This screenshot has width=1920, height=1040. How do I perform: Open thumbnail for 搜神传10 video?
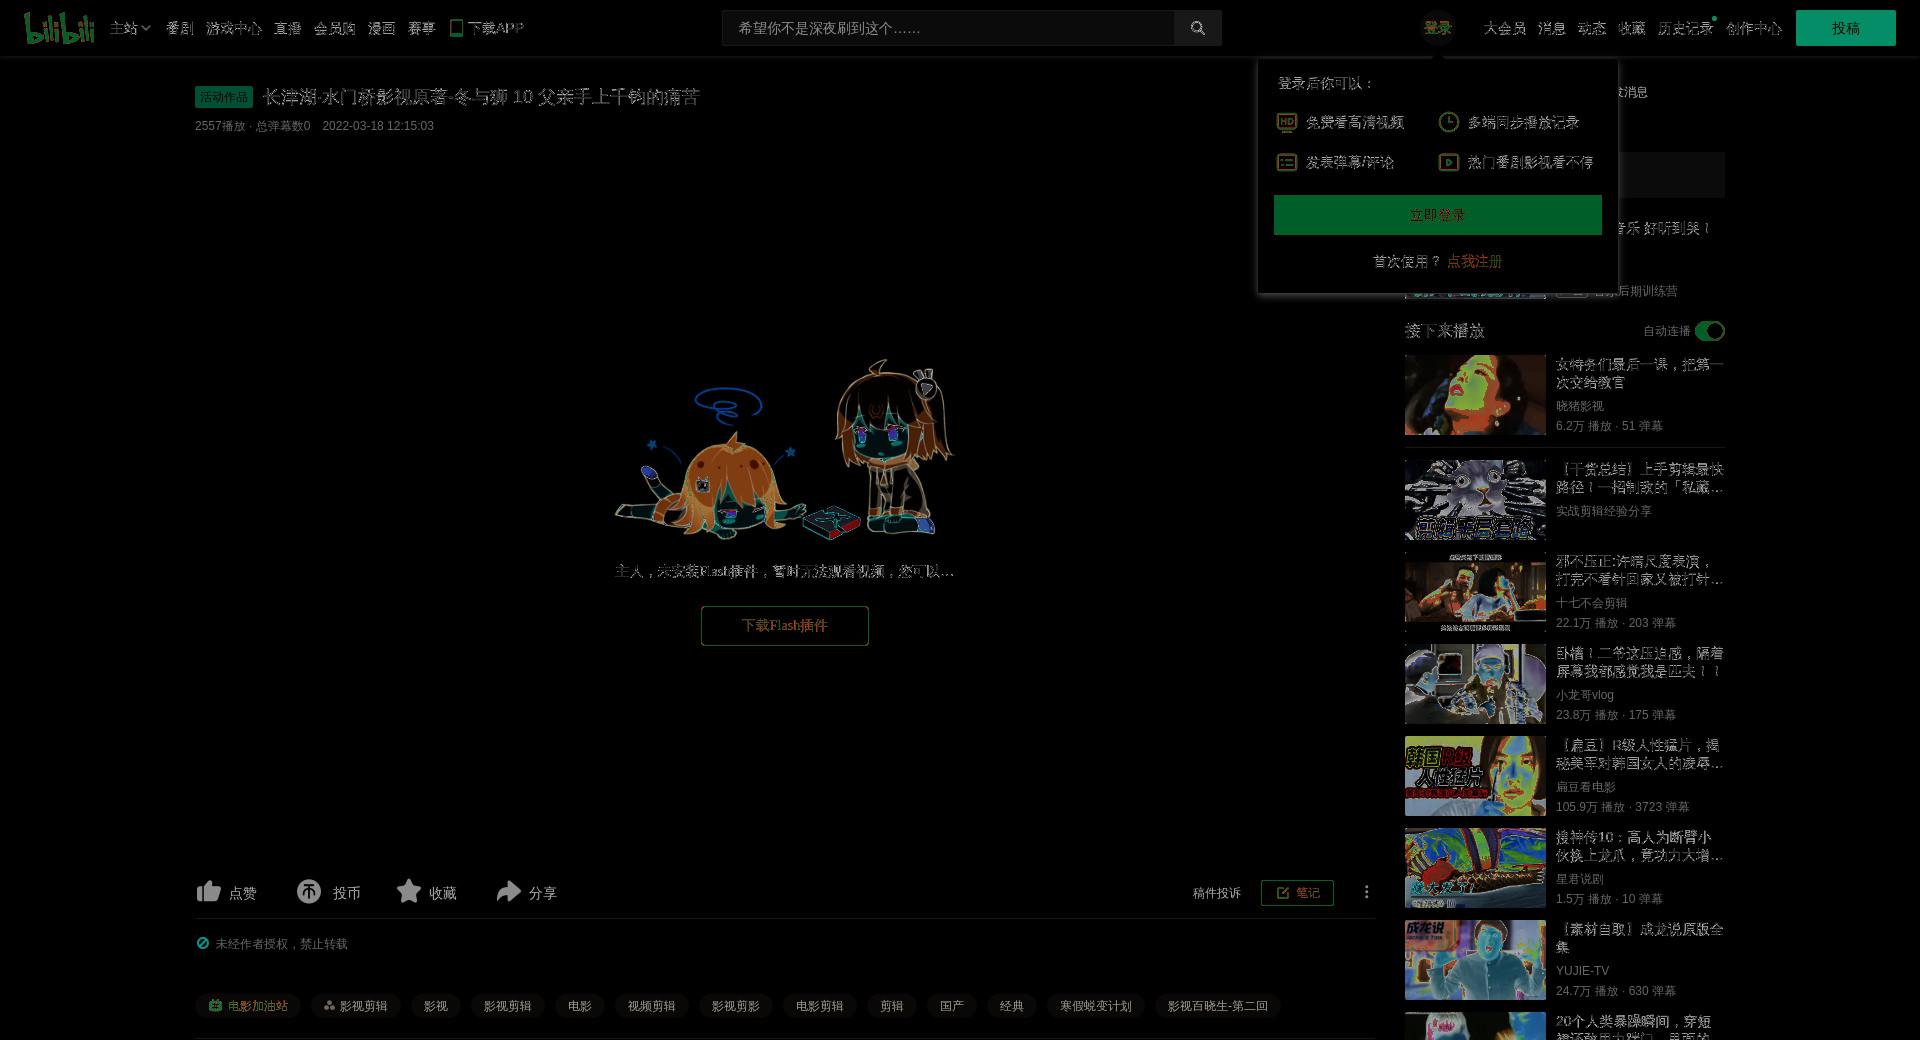tap(1475, 868)
